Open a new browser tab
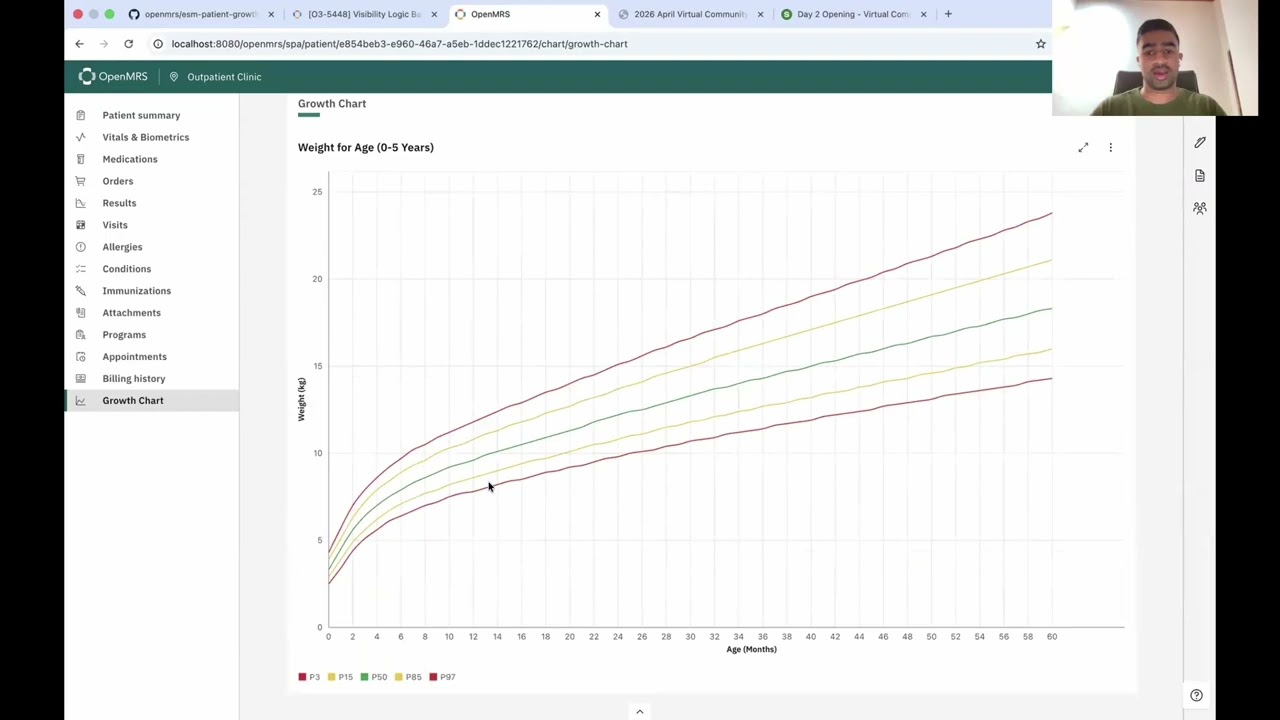This screenshot has height=720, width=1280. (x=948, y=14)
